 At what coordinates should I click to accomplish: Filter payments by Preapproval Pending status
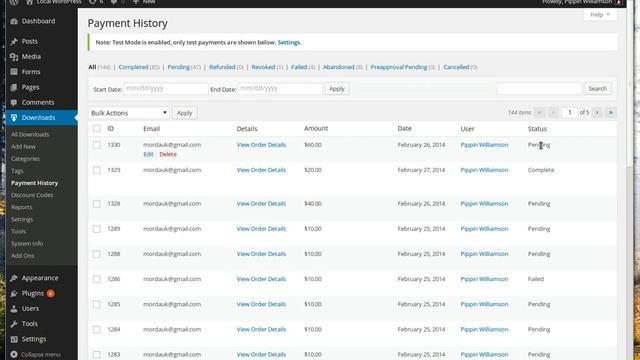coord(399,67)
